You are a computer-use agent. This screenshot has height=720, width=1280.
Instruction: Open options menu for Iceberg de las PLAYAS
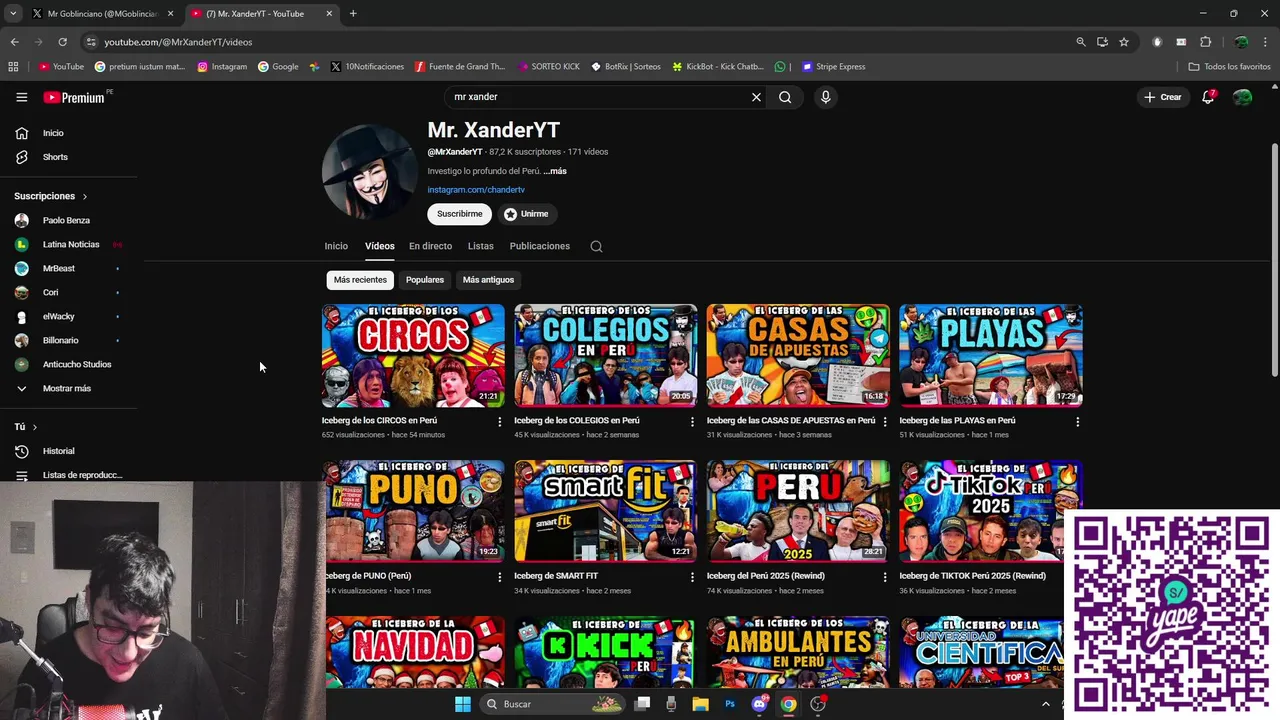point(1077,422)
